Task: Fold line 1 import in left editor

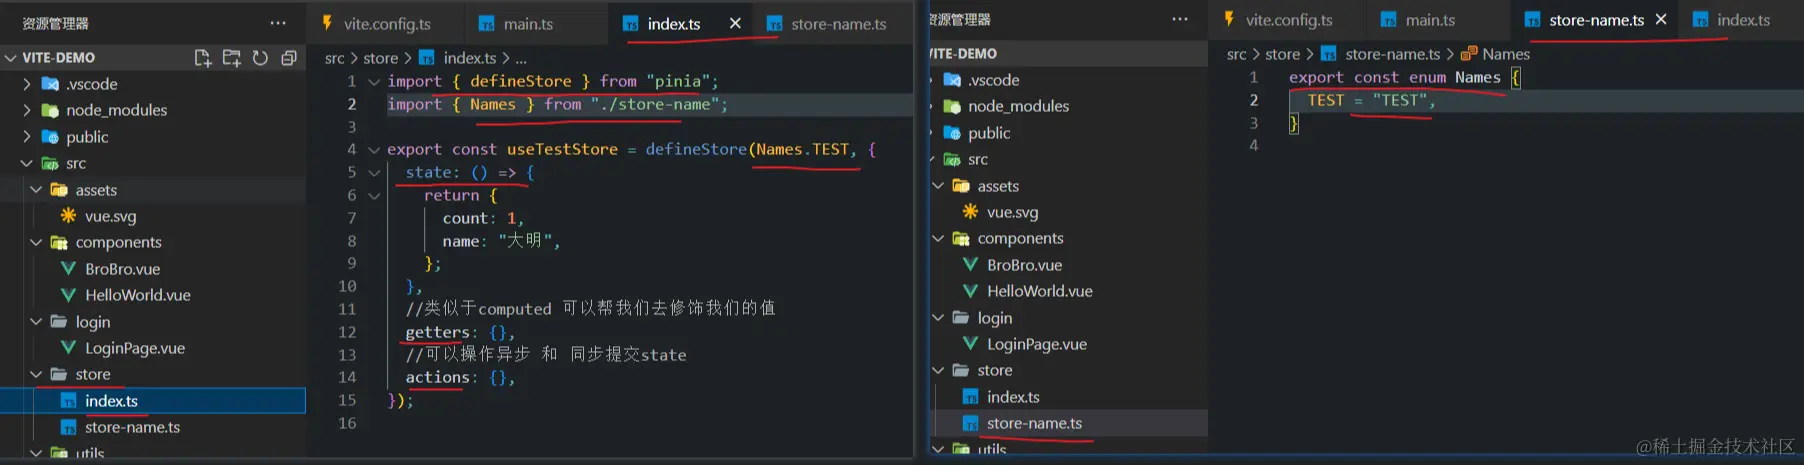Action: pos(374,82)
